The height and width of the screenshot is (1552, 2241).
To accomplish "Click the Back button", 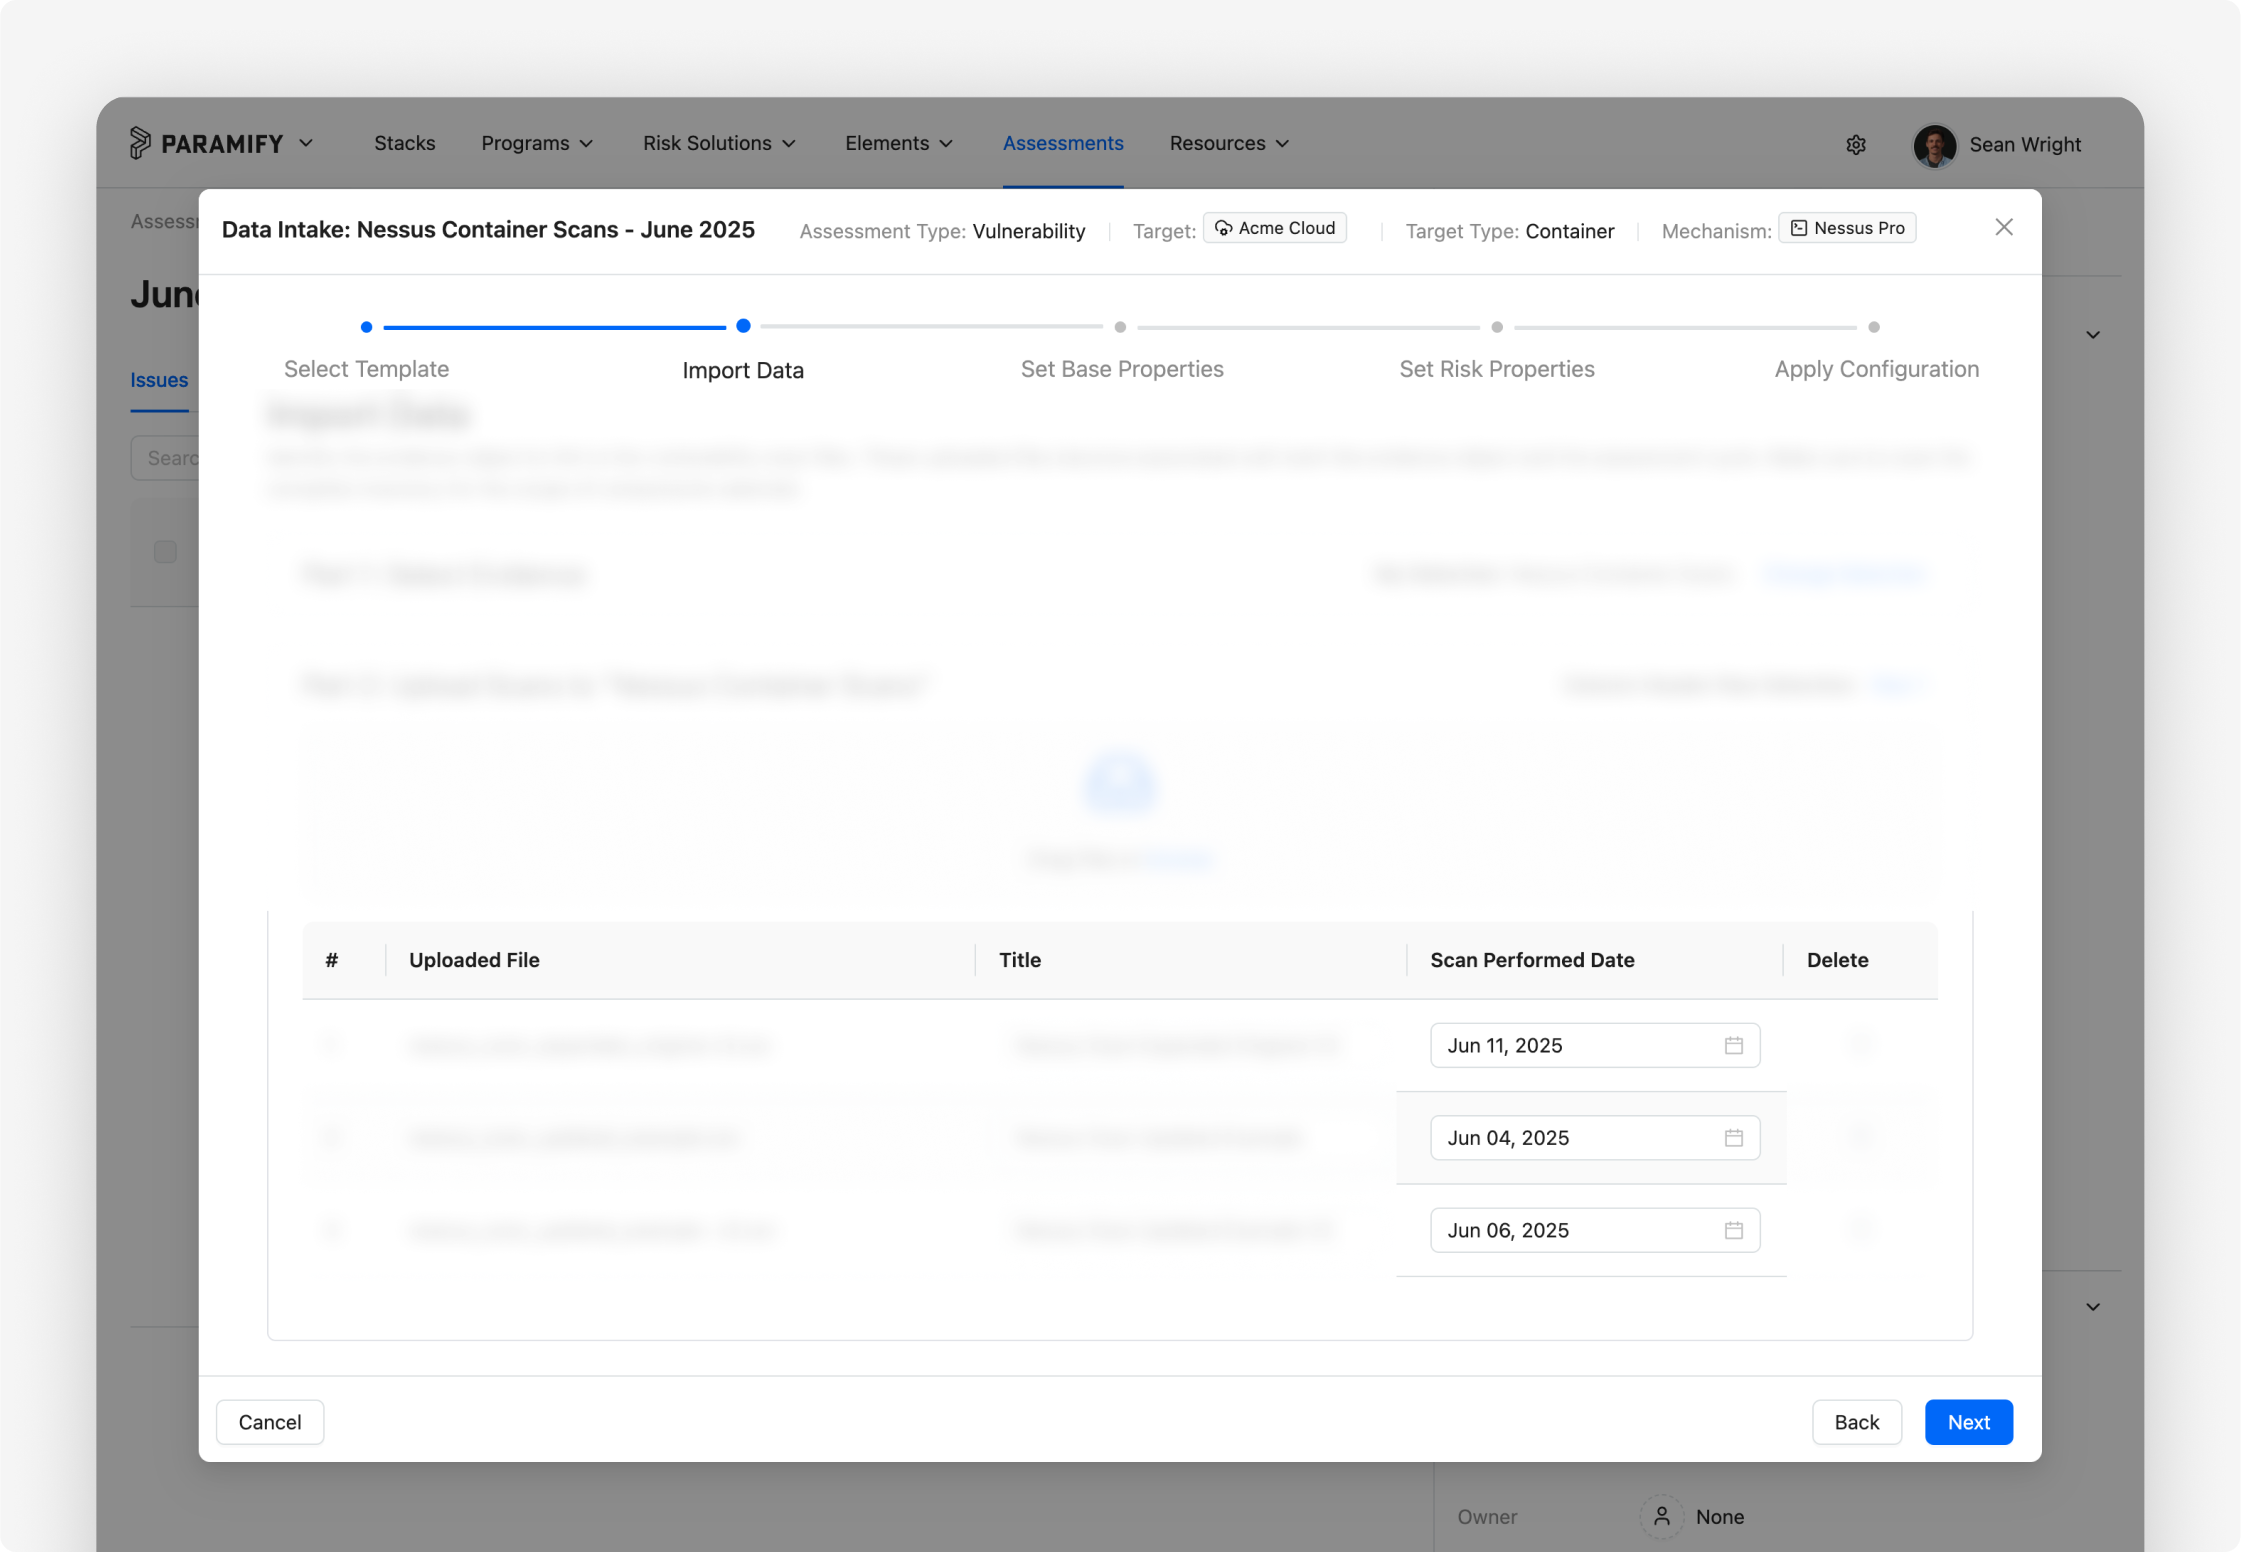I will click(1856, 1422).
